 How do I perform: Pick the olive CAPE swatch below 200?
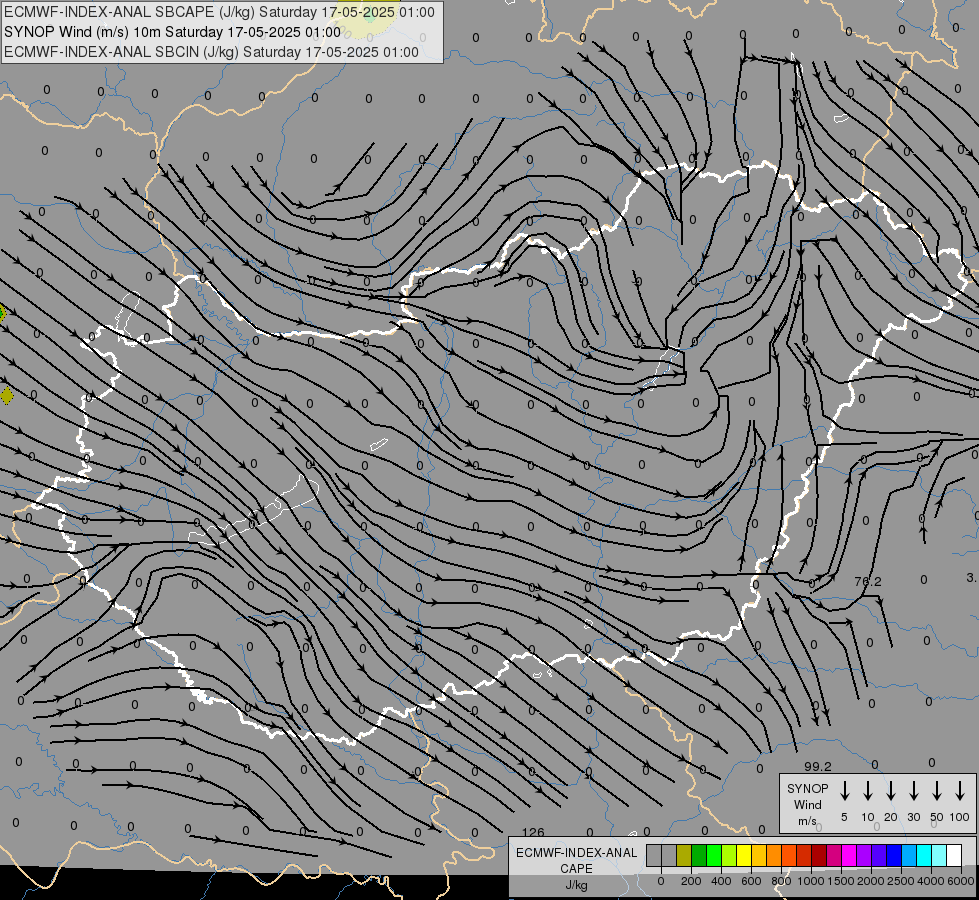tap(684, 855)
